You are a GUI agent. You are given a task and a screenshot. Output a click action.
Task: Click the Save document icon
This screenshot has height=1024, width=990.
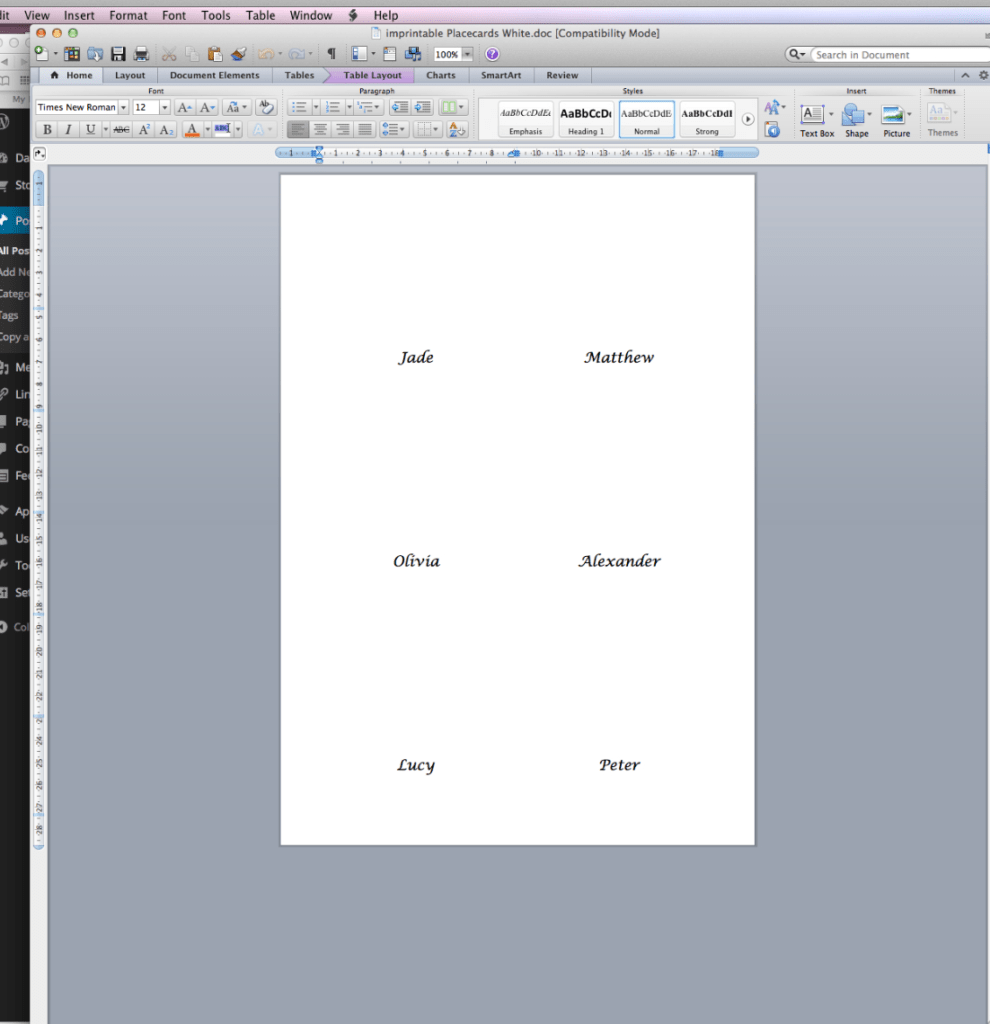pyautogui.click(x=119, y=54)
